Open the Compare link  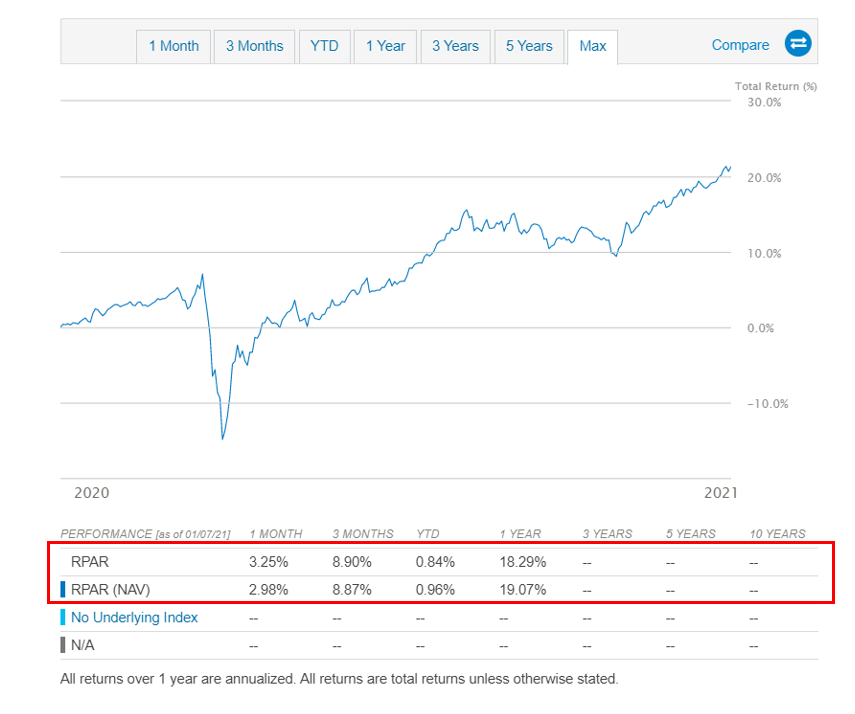click(740, 45)
